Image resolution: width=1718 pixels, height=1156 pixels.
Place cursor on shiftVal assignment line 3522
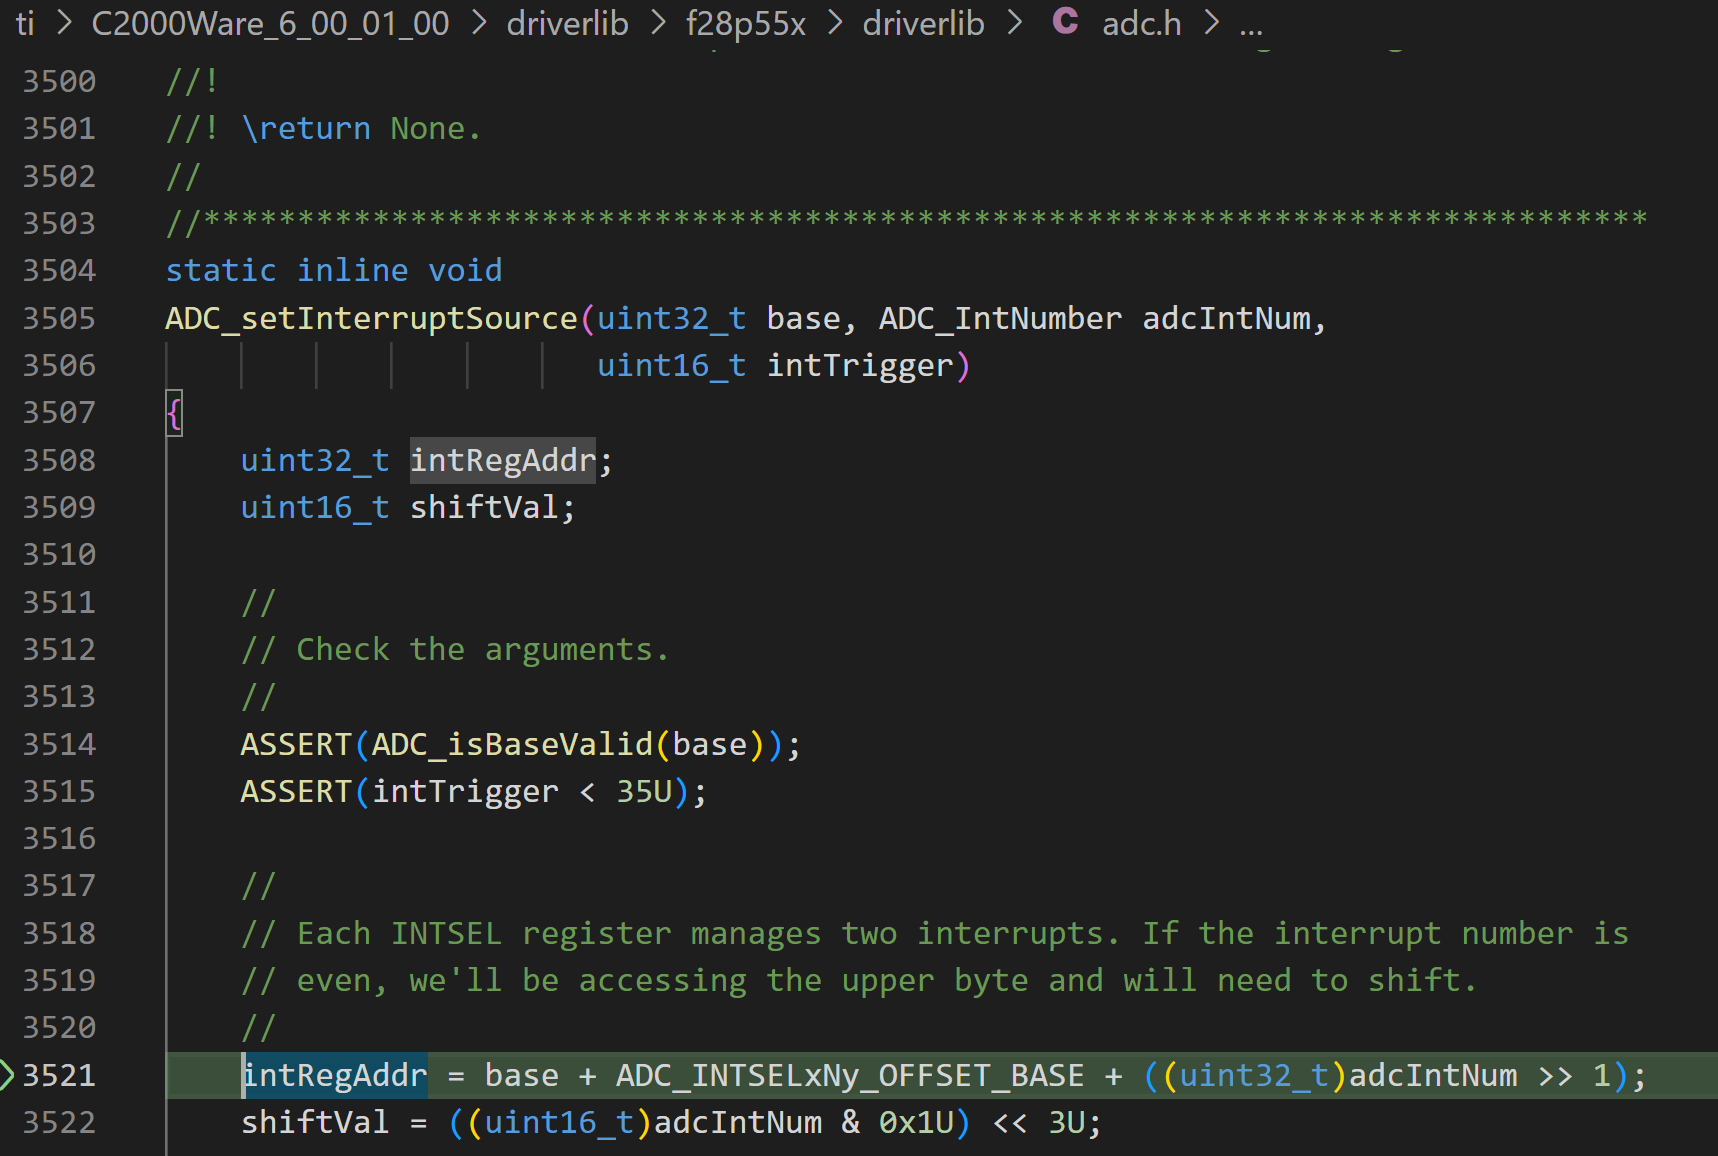tap(670, 1123)
